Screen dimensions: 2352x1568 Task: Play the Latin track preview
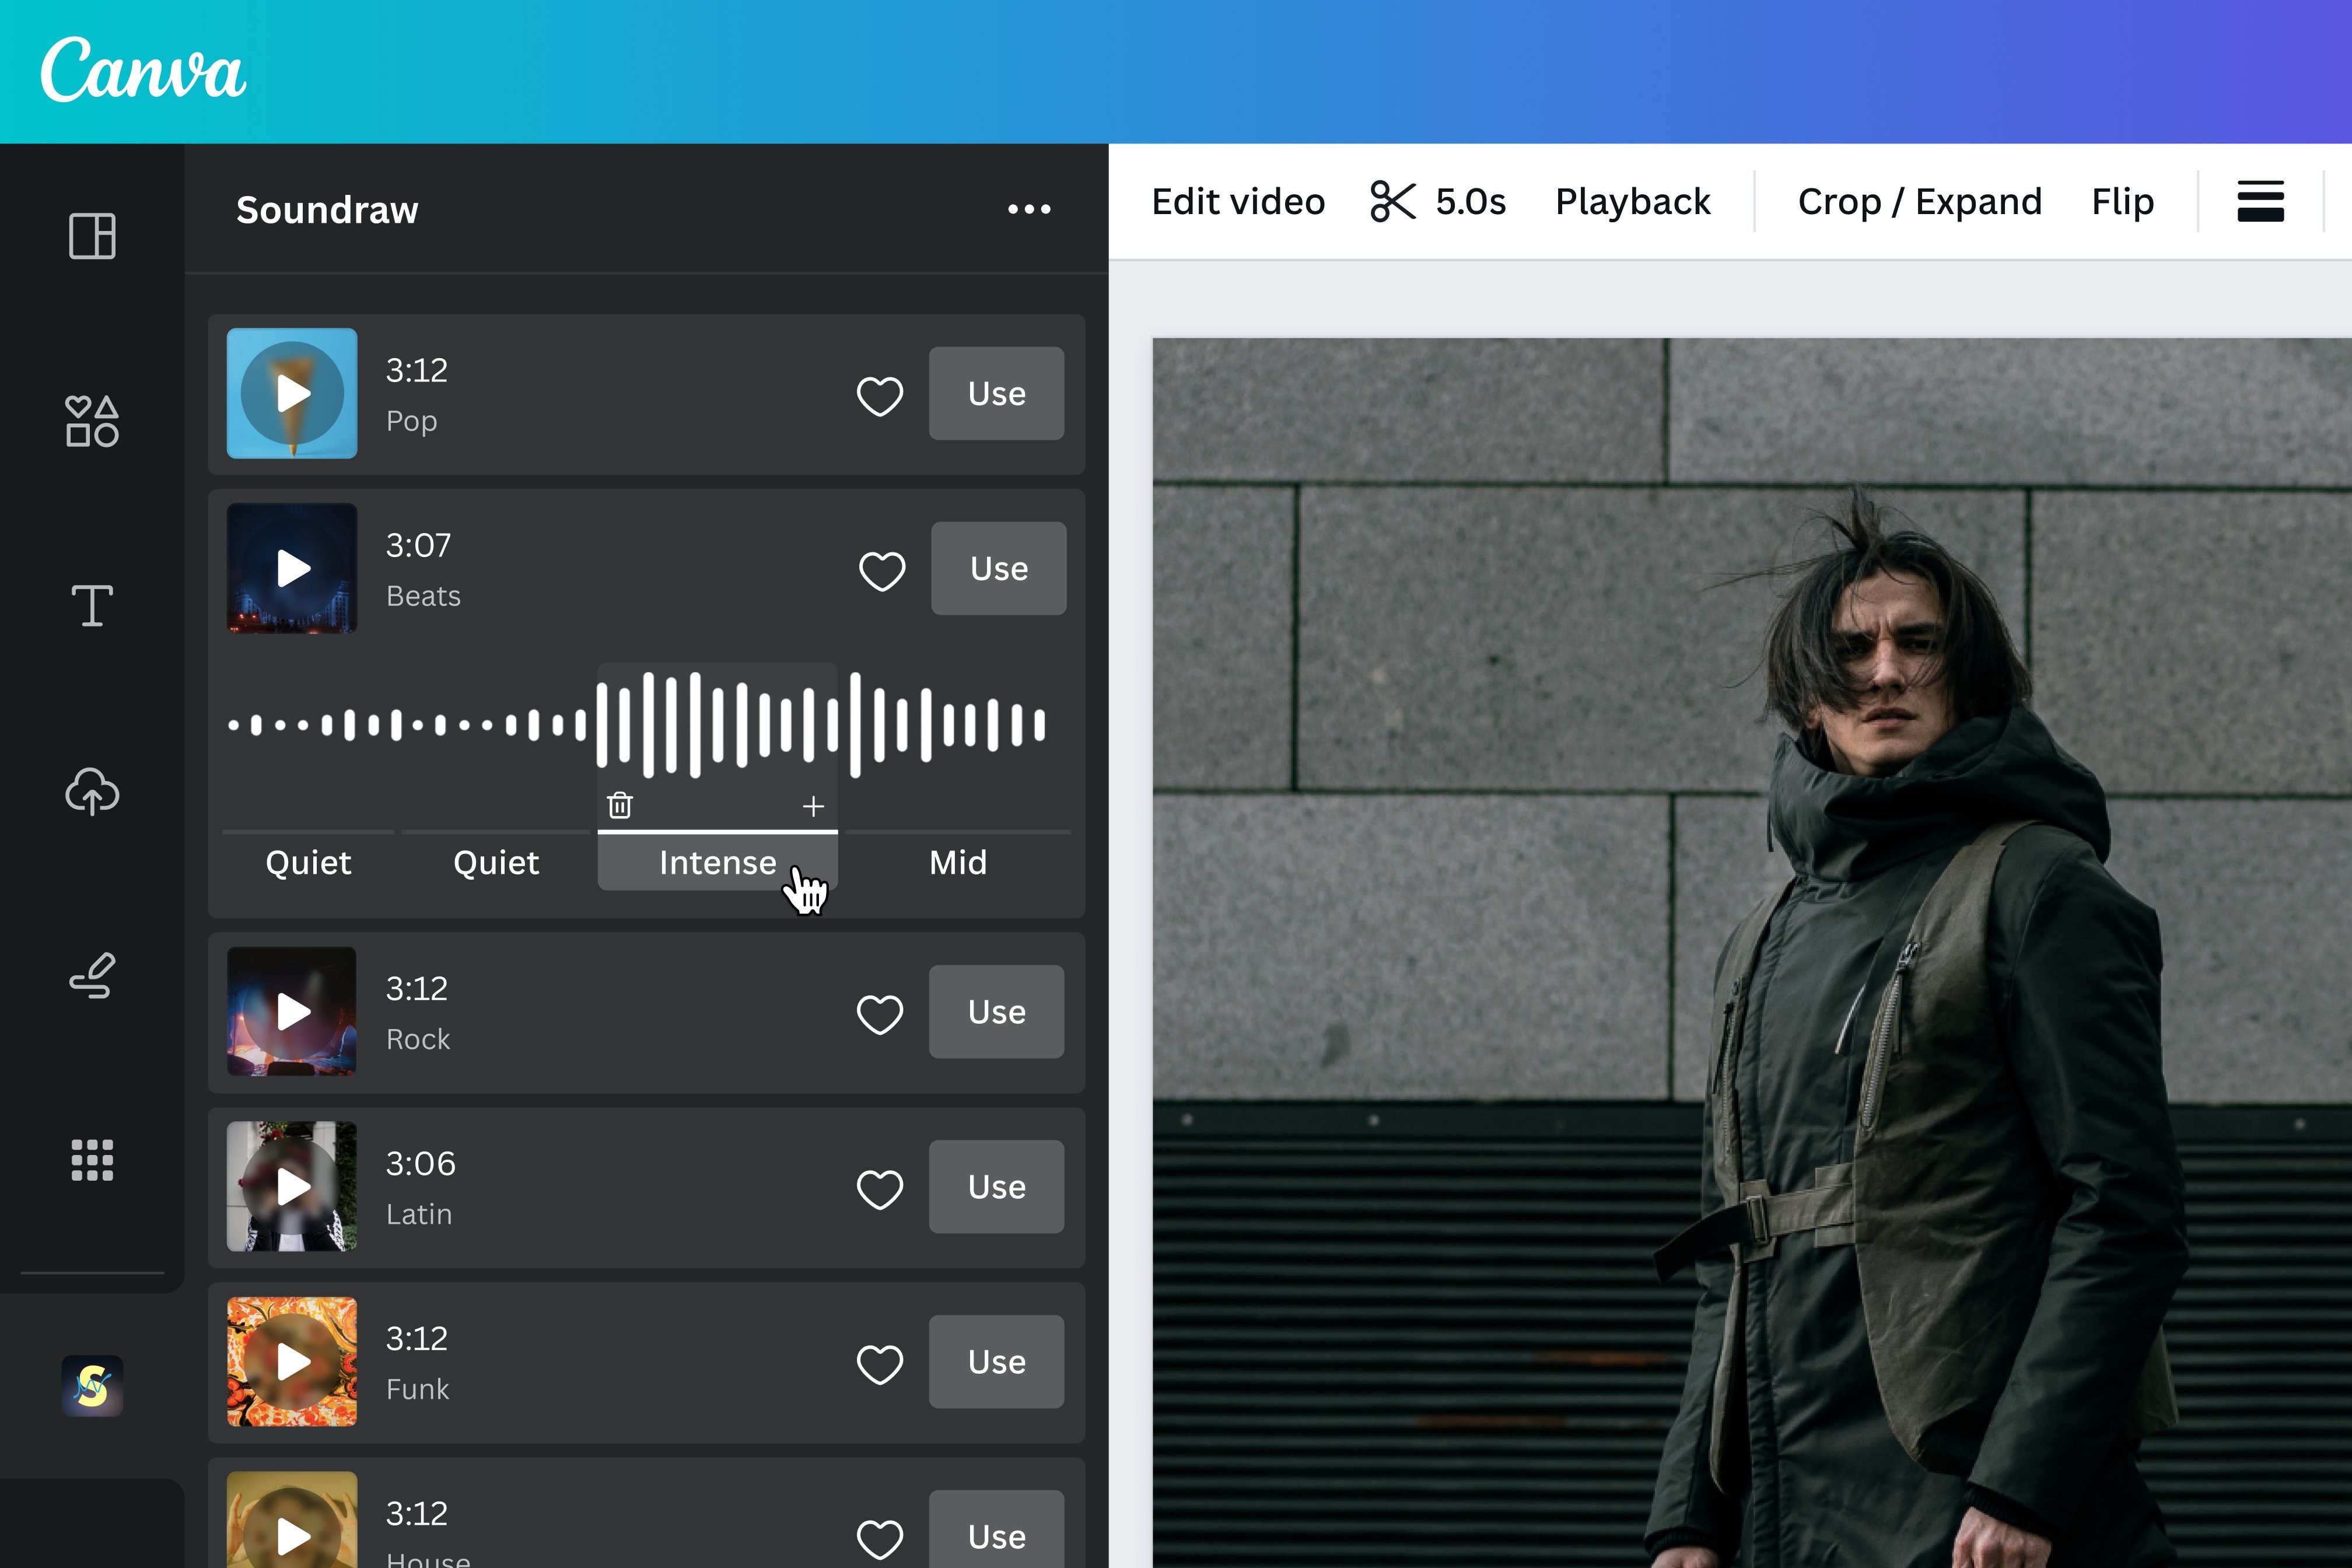[292, 1187]
